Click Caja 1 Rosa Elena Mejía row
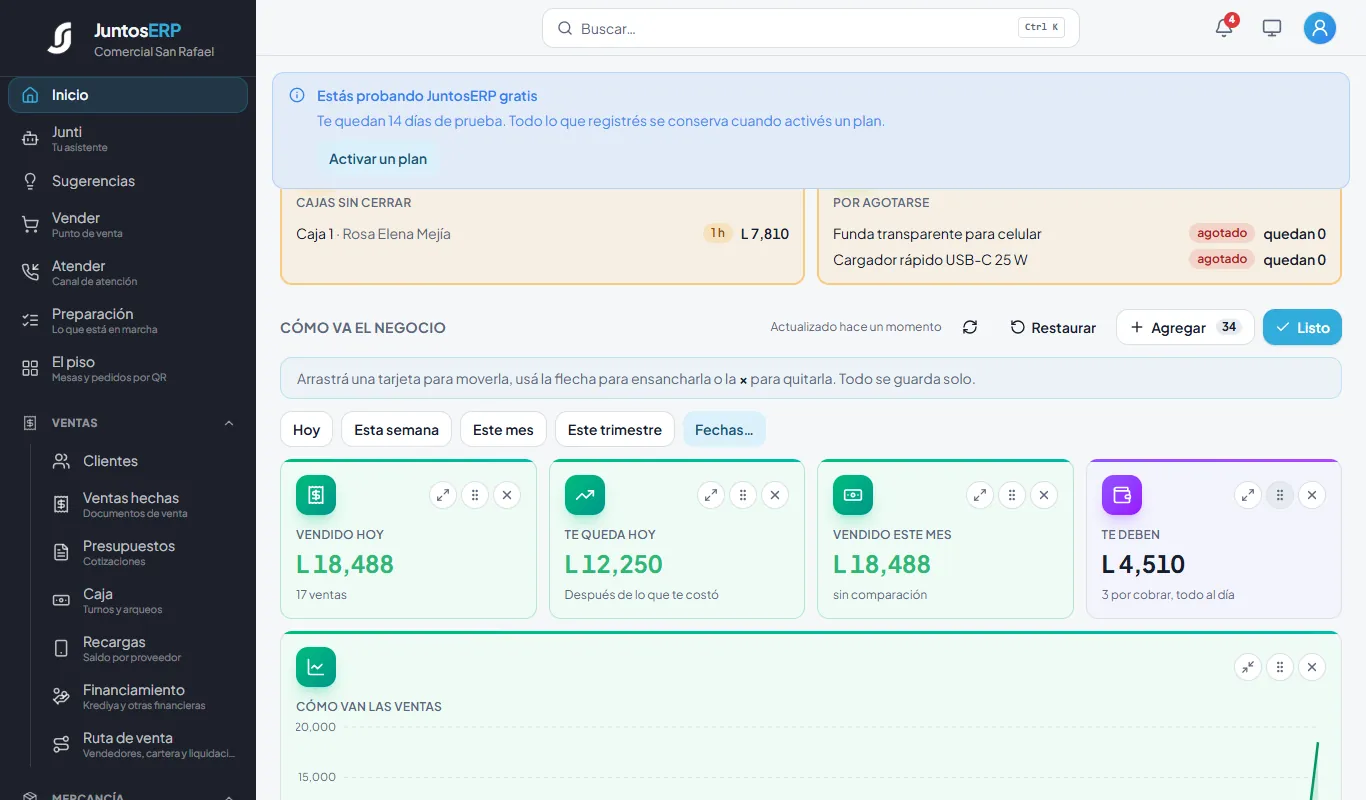The height and width of the screenshot is (800, 1366). [542, 234]
